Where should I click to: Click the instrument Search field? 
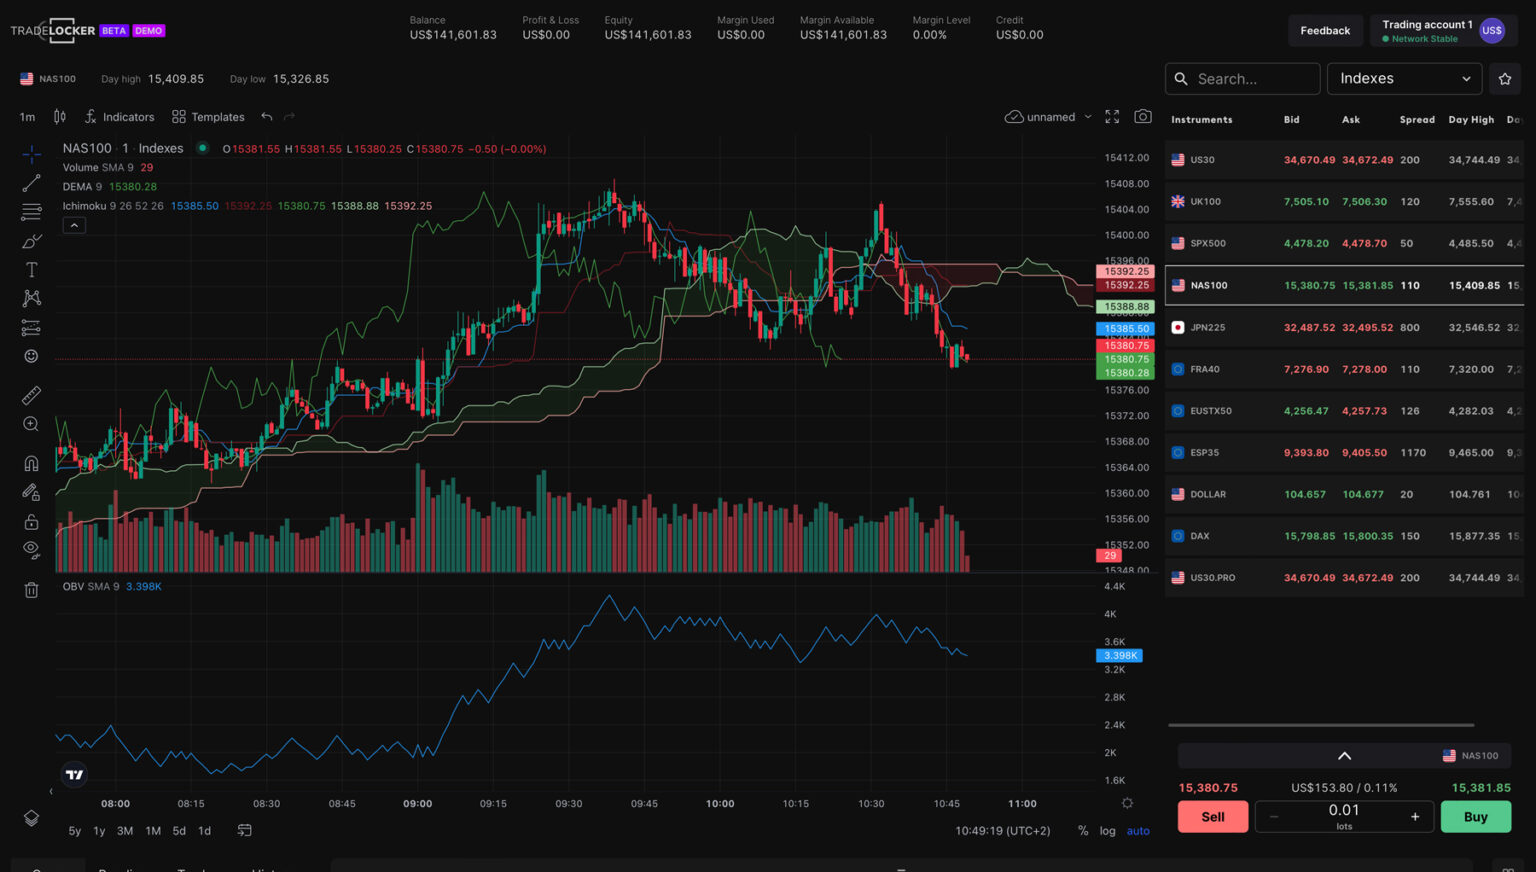click(1243, 78)
